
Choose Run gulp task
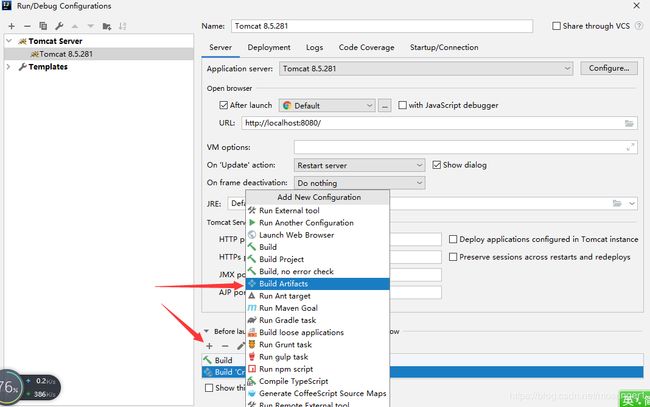[318, 357]
